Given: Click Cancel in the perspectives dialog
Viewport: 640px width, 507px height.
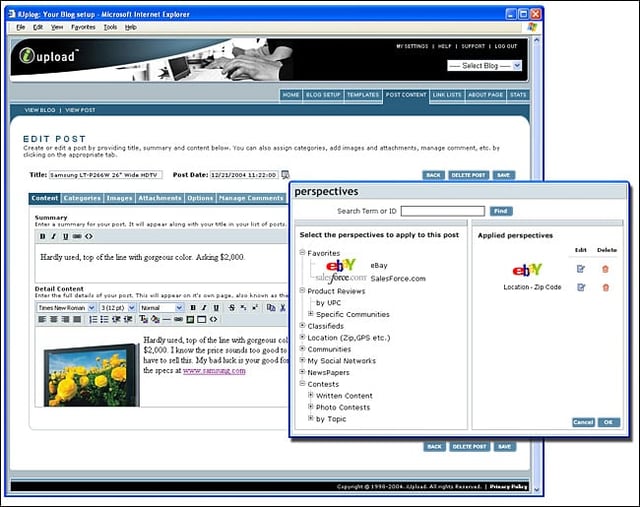Looking at the screenshot, I should [x=583, y=422].
